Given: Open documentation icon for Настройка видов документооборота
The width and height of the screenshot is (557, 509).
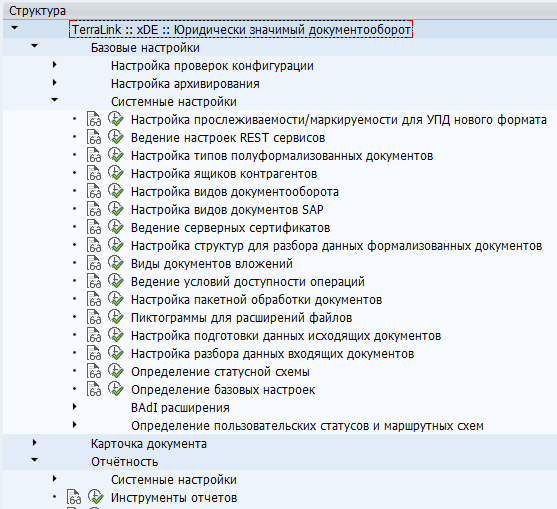Looking at the screenshot, I should [94, 191].
